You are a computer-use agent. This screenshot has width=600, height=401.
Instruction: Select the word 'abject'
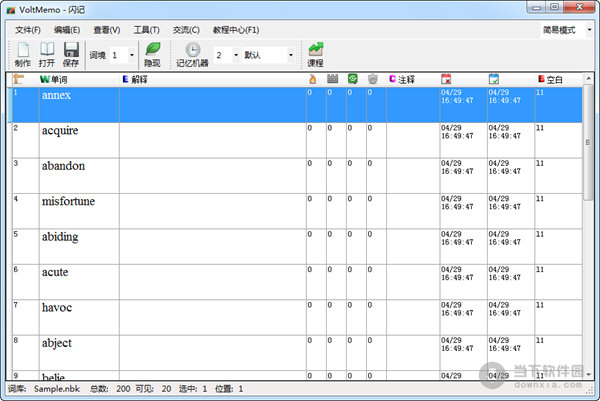click(x=57, y=343)
